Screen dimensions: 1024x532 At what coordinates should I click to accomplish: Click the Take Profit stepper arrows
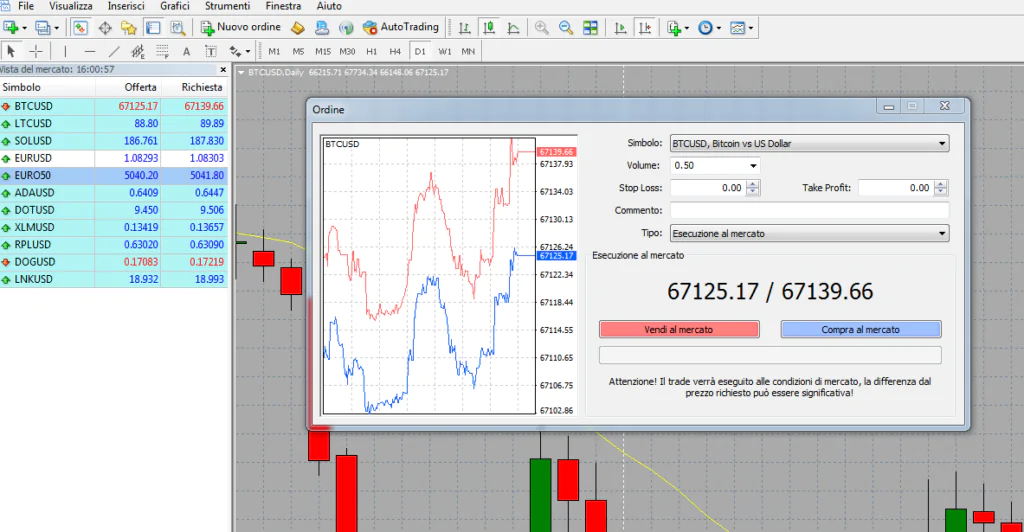(940, 188)
